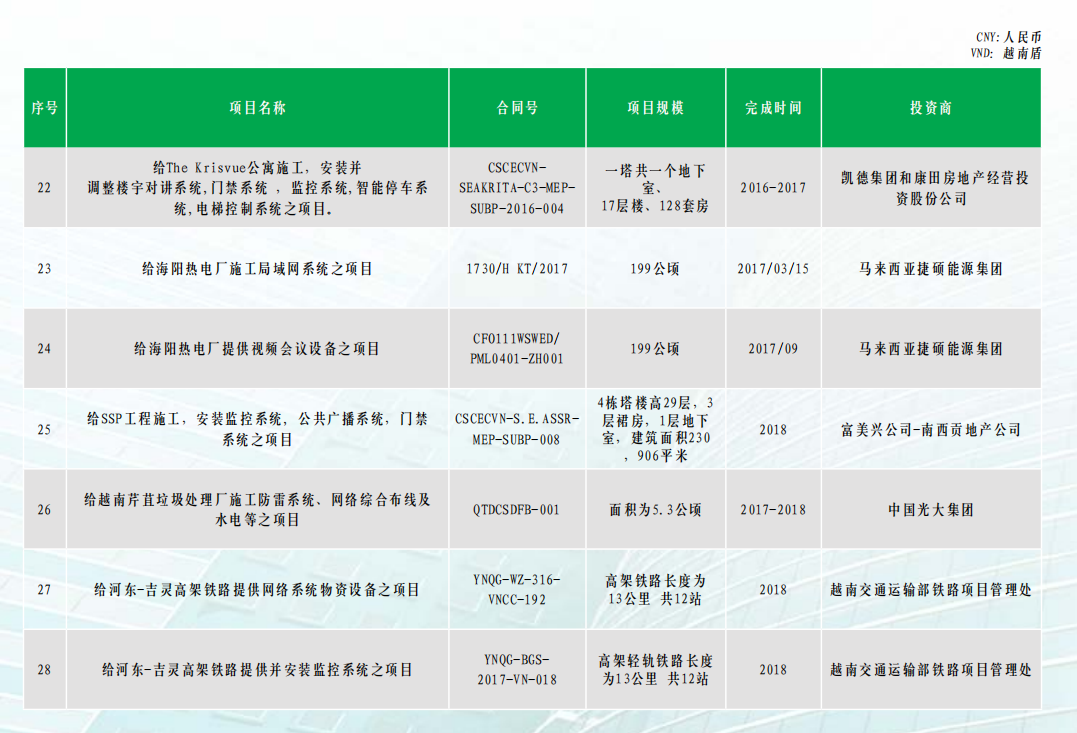Select the 凯德集团和康田房地产经营投资股份公司 cell

point(930,188)
